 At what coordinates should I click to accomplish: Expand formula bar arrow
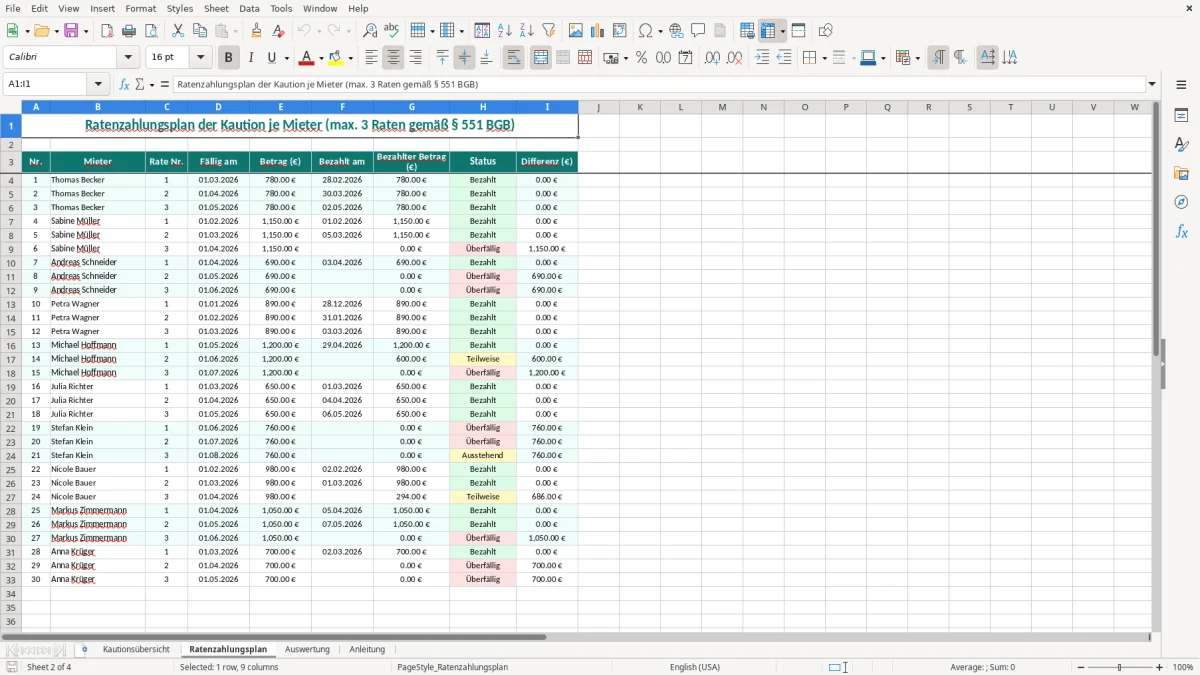tap(1152, 85)
